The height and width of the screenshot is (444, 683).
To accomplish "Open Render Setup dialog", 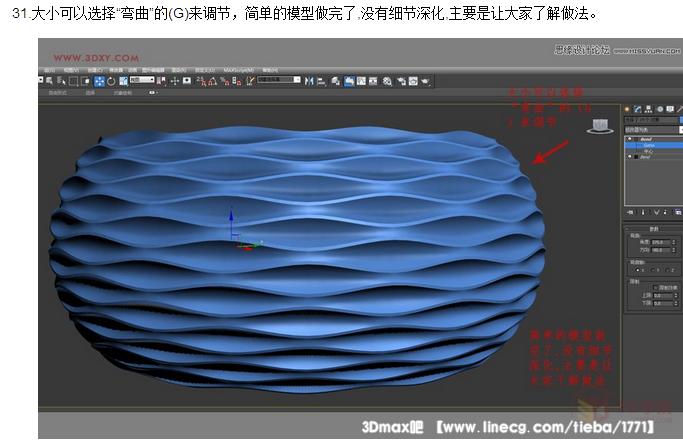I will [x=401, y=81].
